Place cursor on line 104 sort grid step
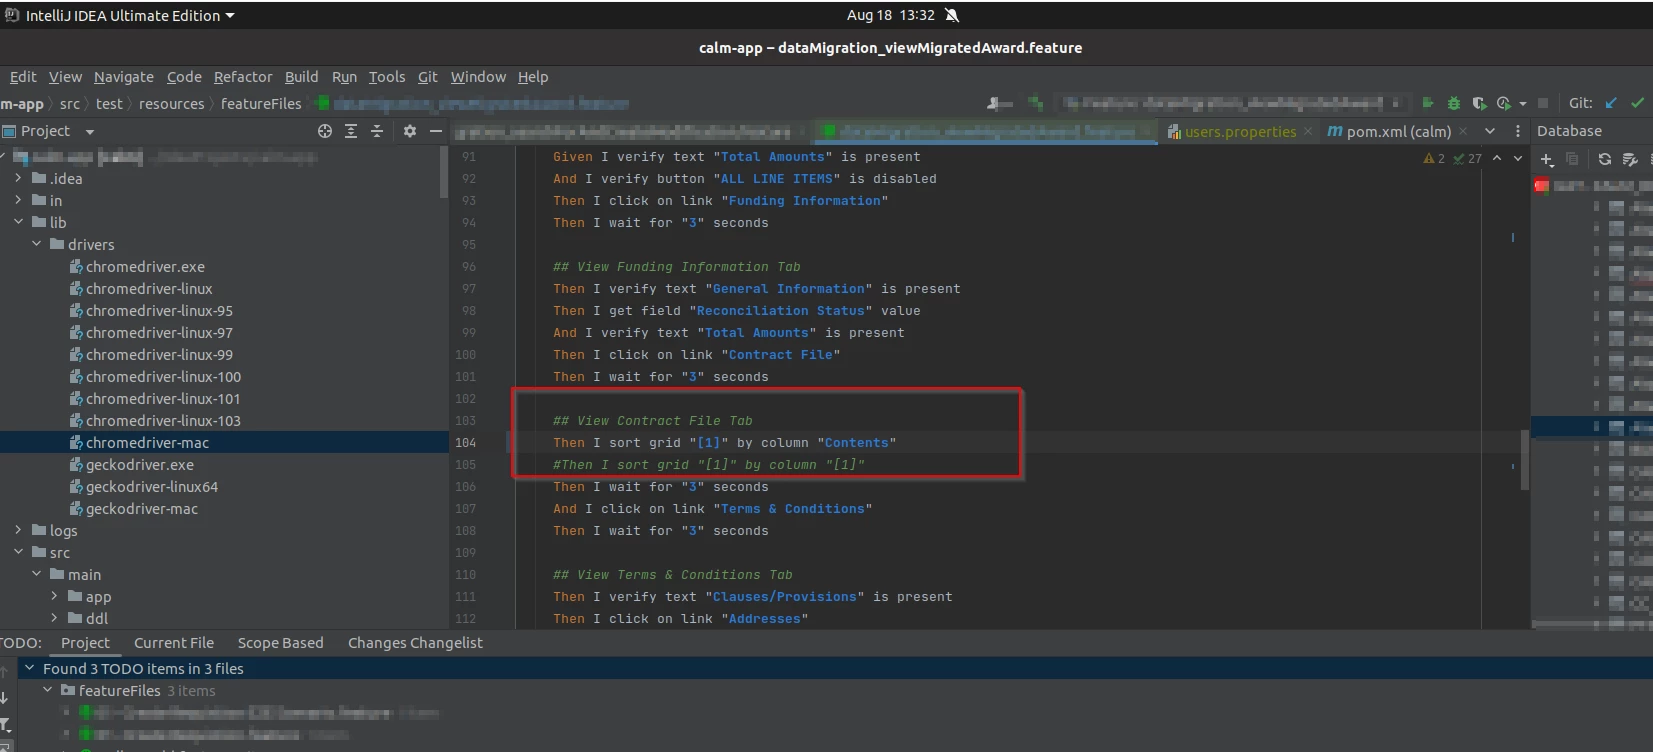 725,443
